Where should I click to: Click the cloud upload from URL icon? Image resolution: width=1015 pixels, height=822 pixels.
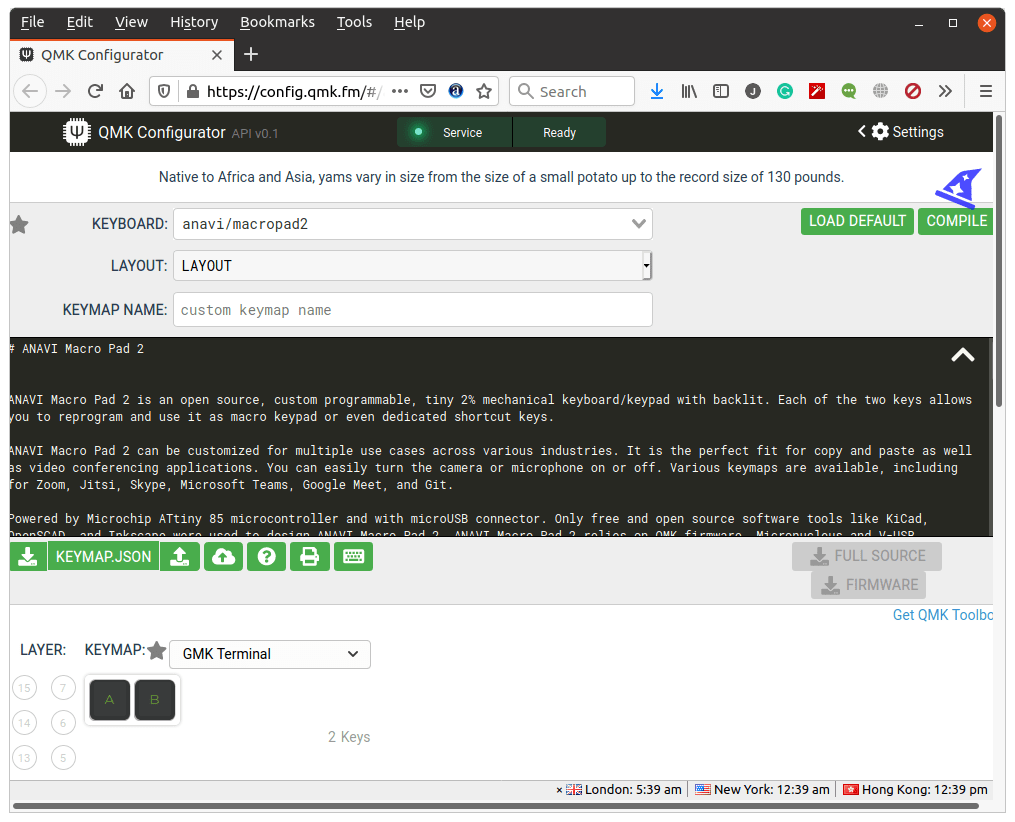(223, 557)
